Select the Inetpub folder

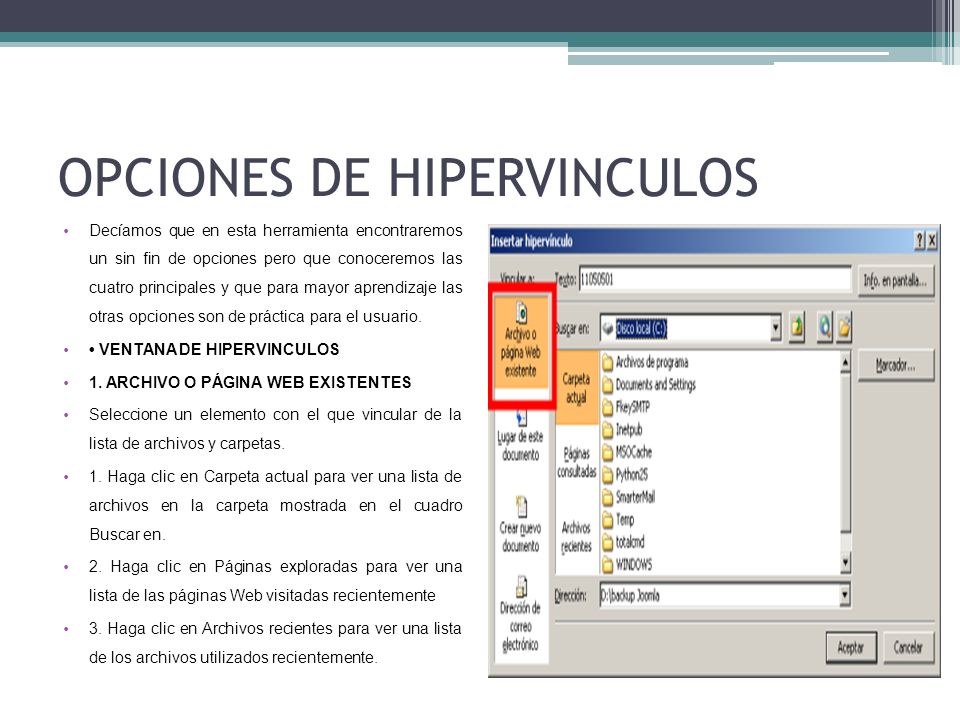coord(622,430)
